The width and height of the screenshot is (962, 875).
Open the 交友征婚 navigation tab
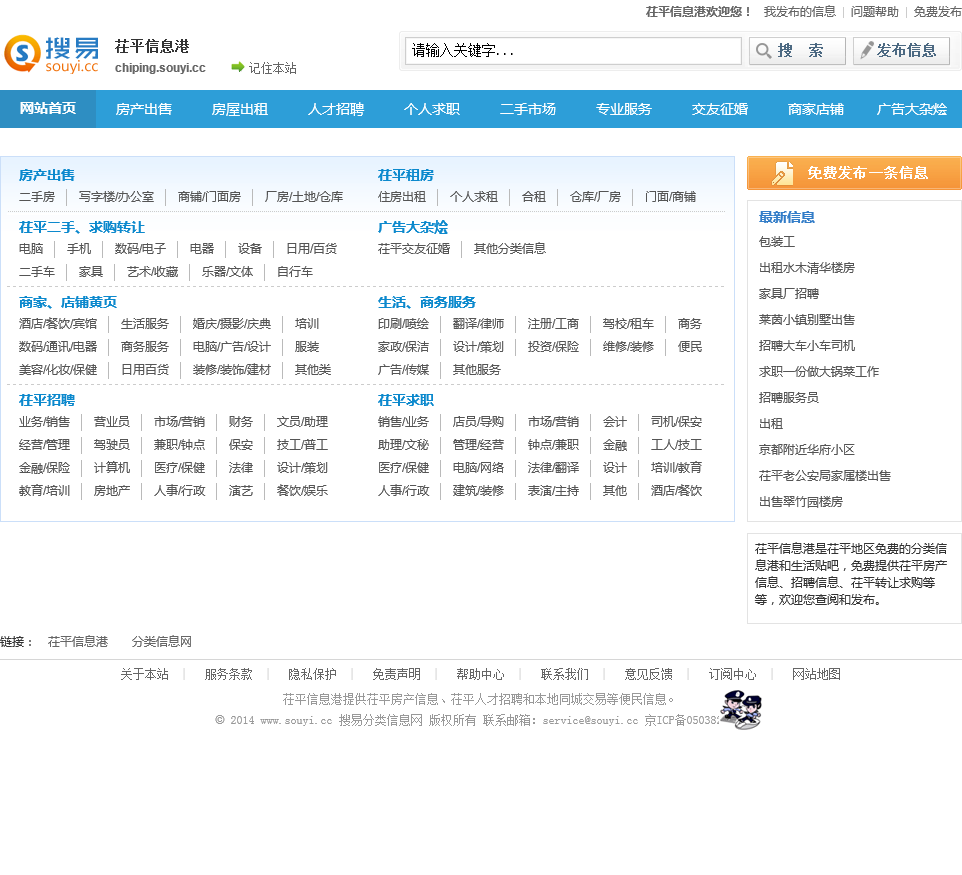(720, 109)
